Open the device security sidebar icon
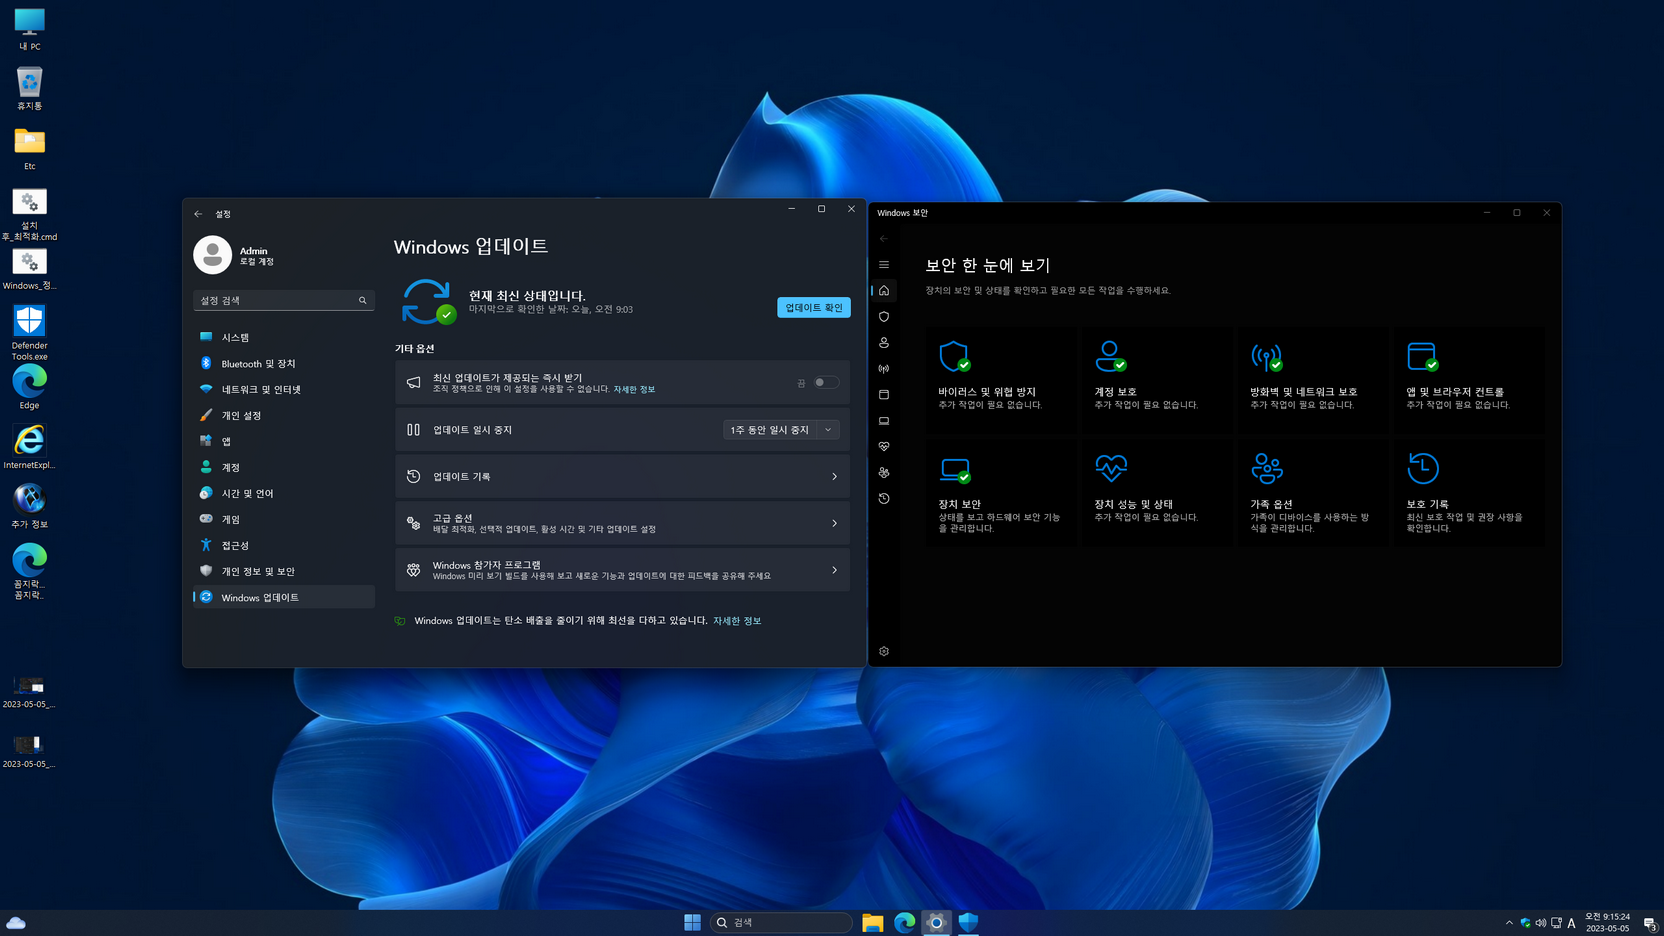The height and width of the screenshot is (936, 1664). click(x=884, y=421)
